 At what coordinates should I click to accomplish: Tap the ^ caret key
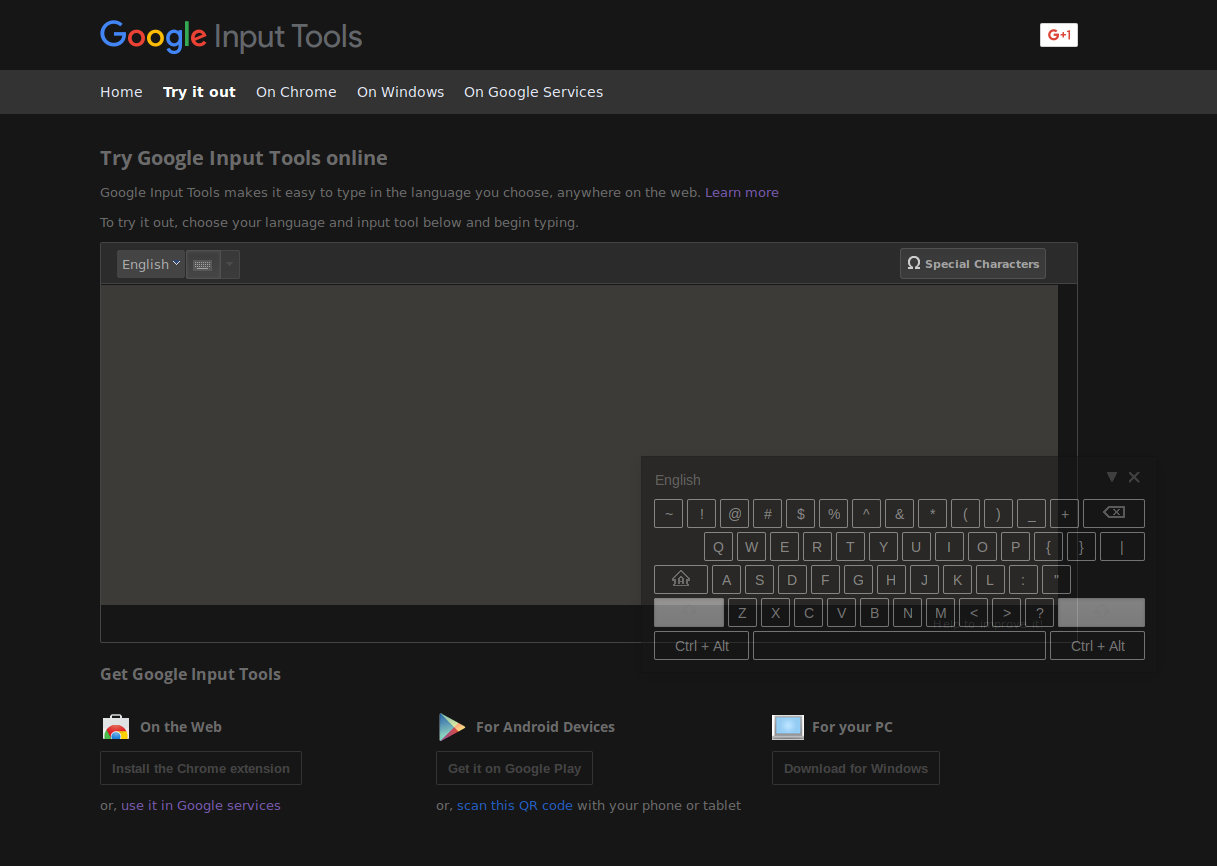tap(866, 513)
